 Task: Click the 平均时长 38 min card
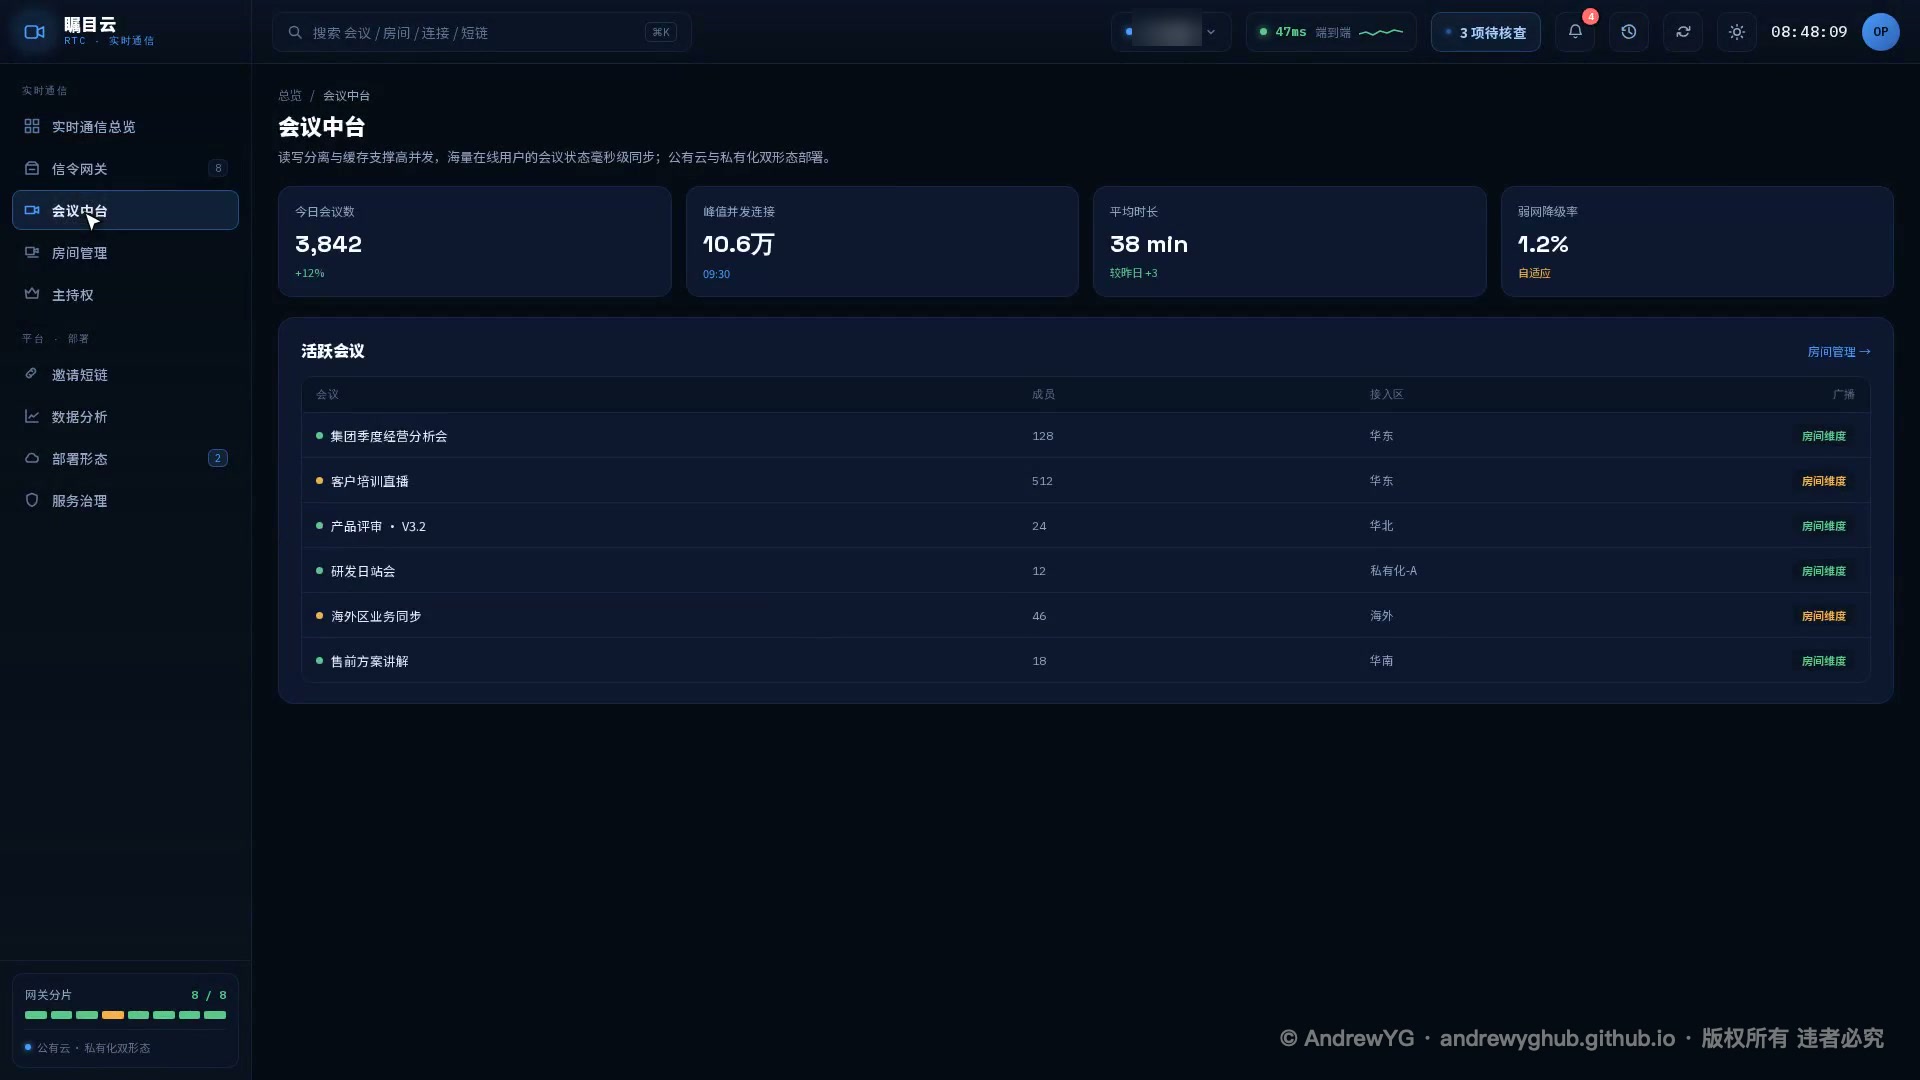[x=1289, y=241]
